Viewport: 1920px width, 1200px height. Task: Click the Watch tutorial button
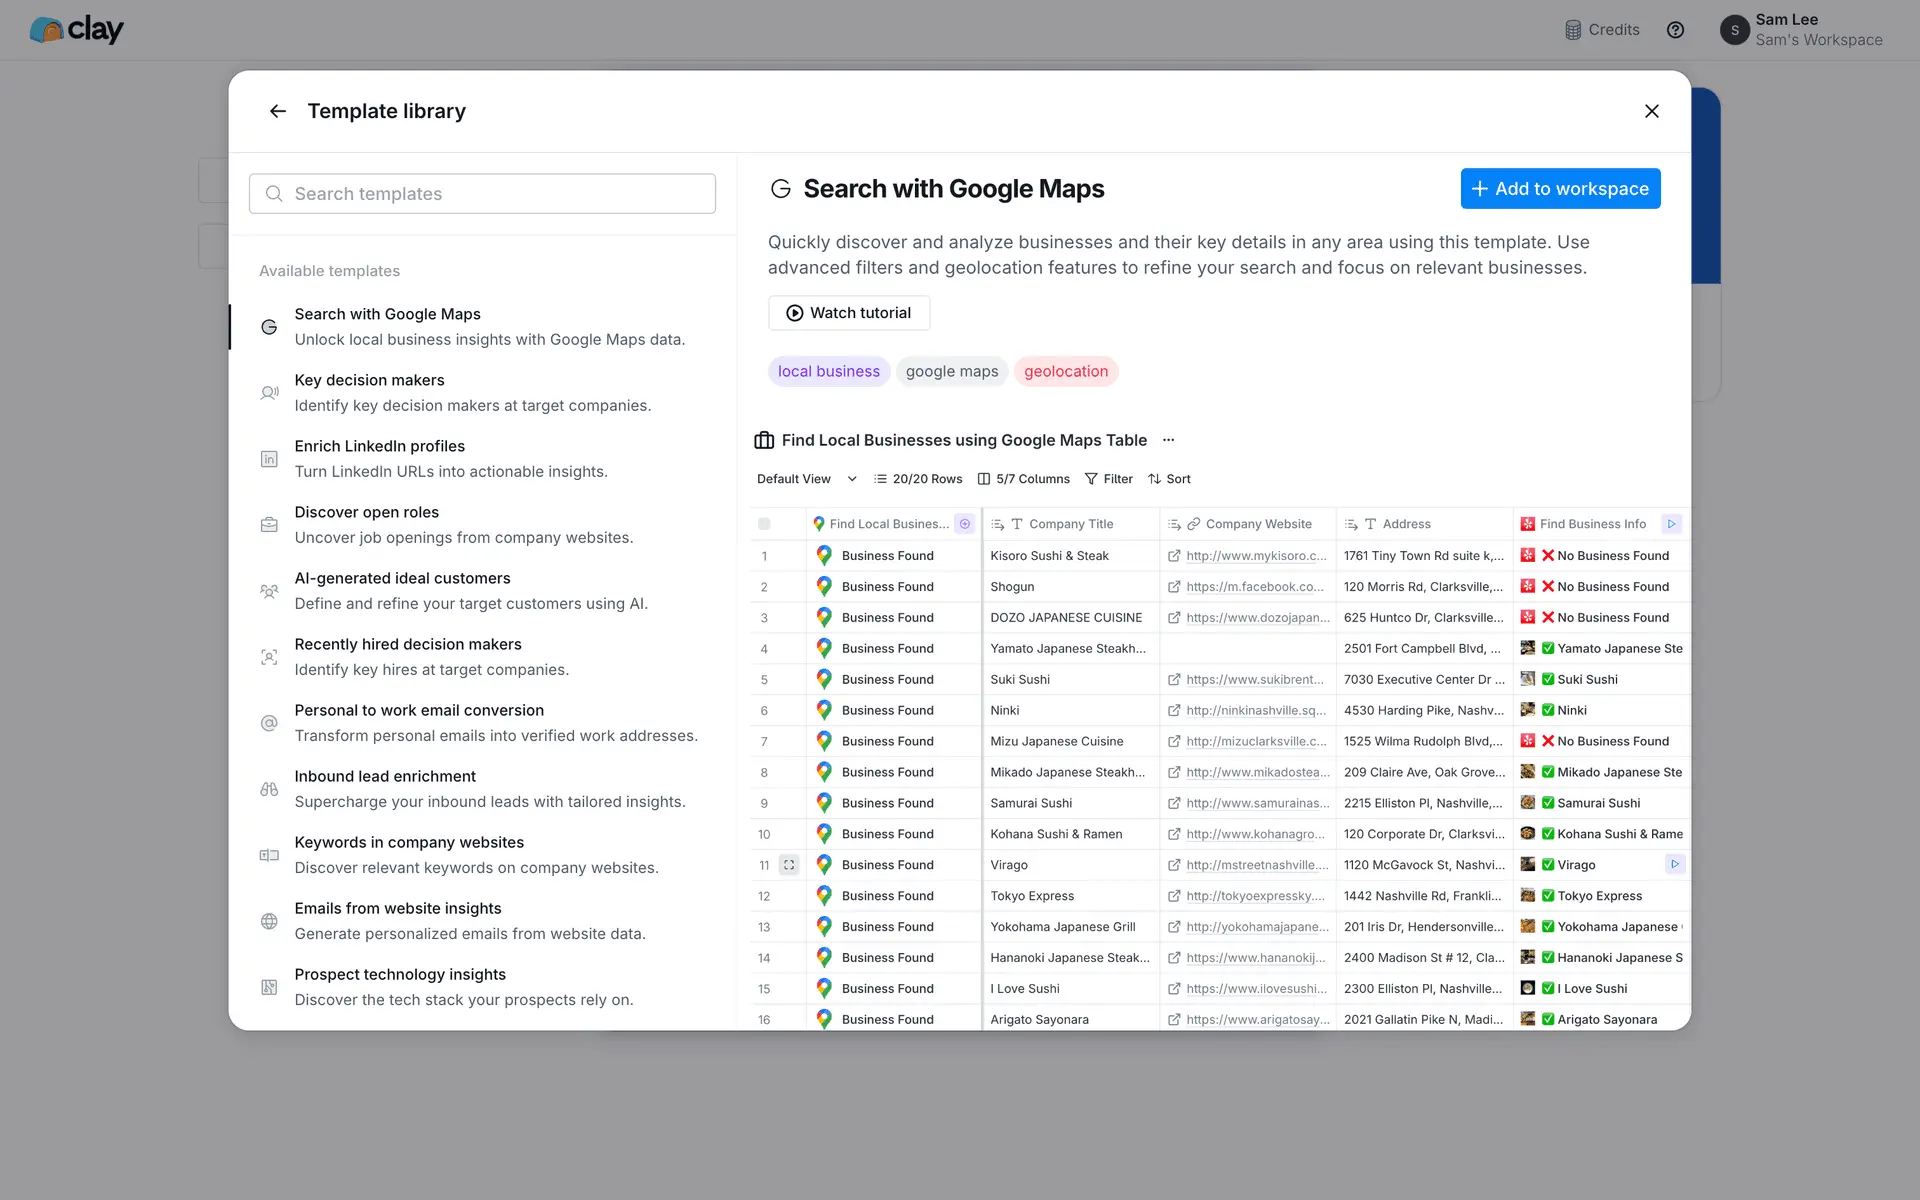click(848, 313)
